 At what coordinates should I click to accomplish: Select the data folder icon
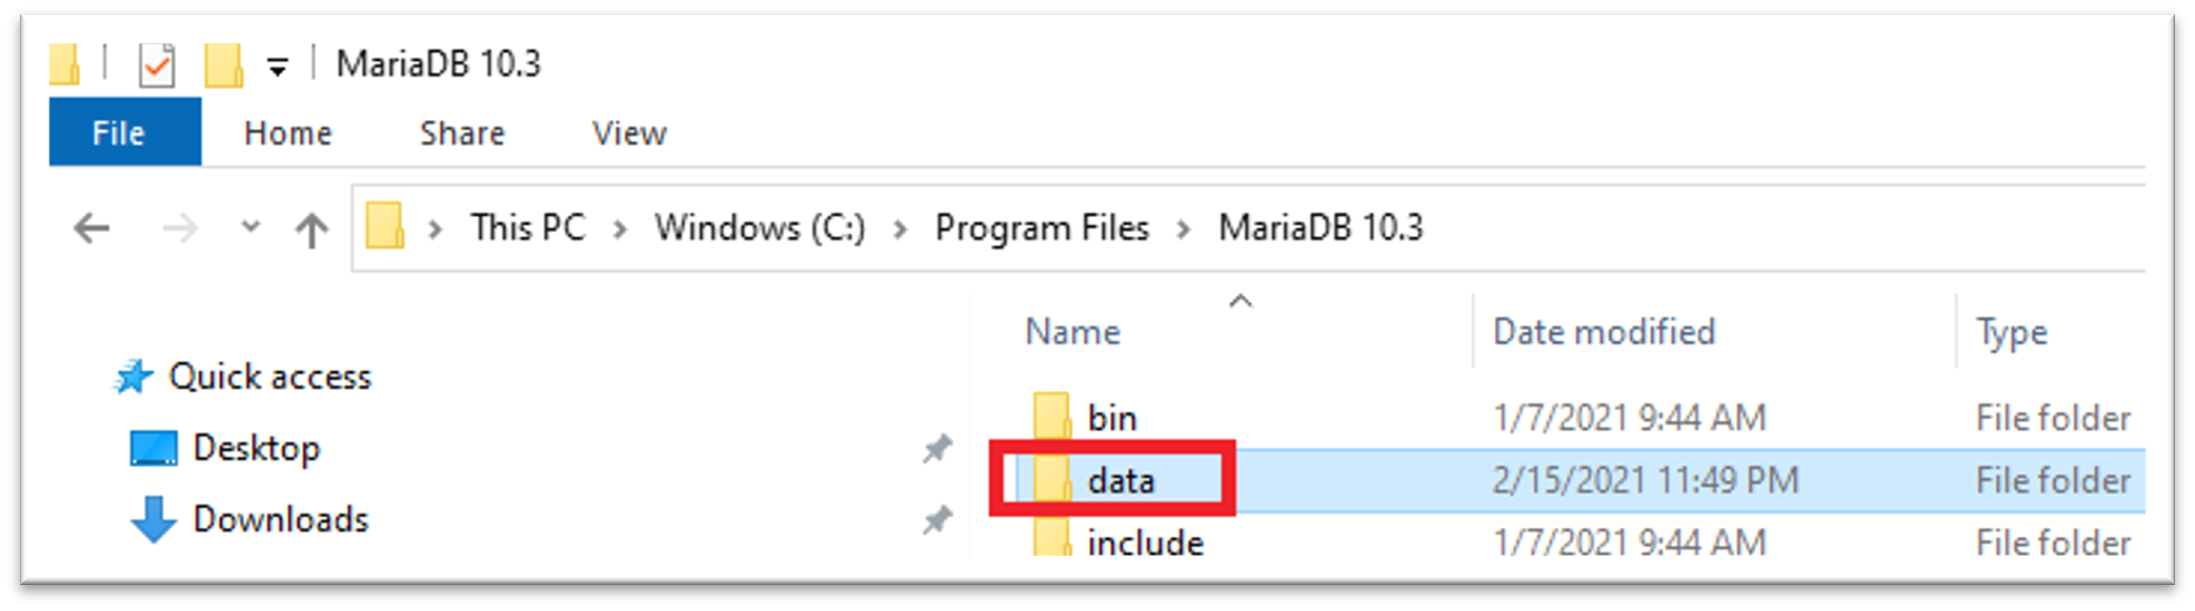point(1051,480)
